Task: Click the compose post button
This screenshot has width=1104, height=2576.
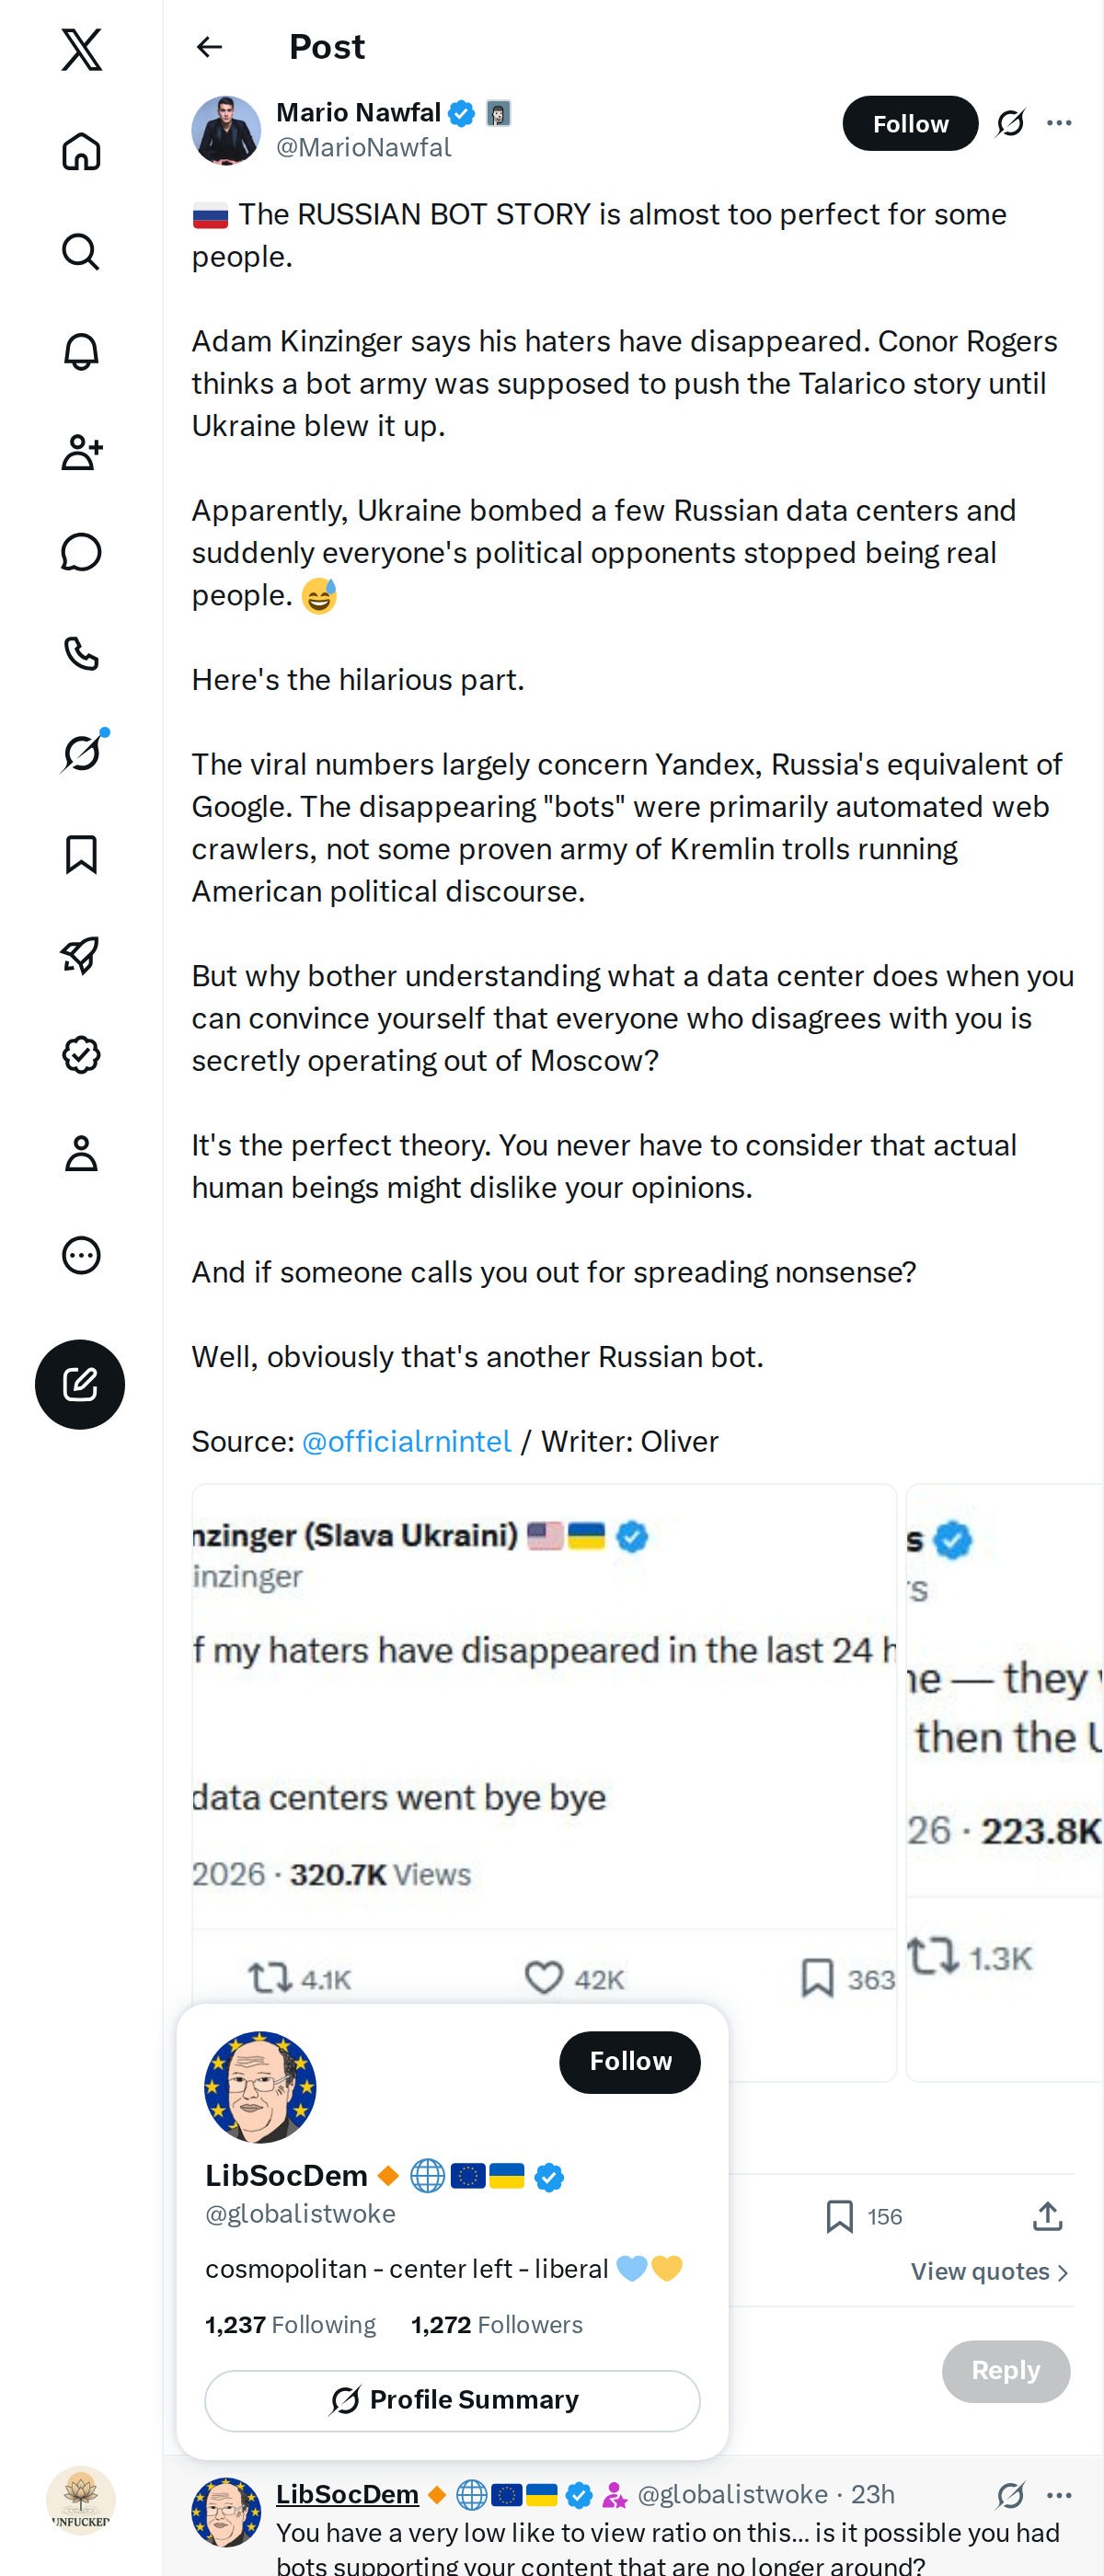Action: click(x=80, y=1384)
